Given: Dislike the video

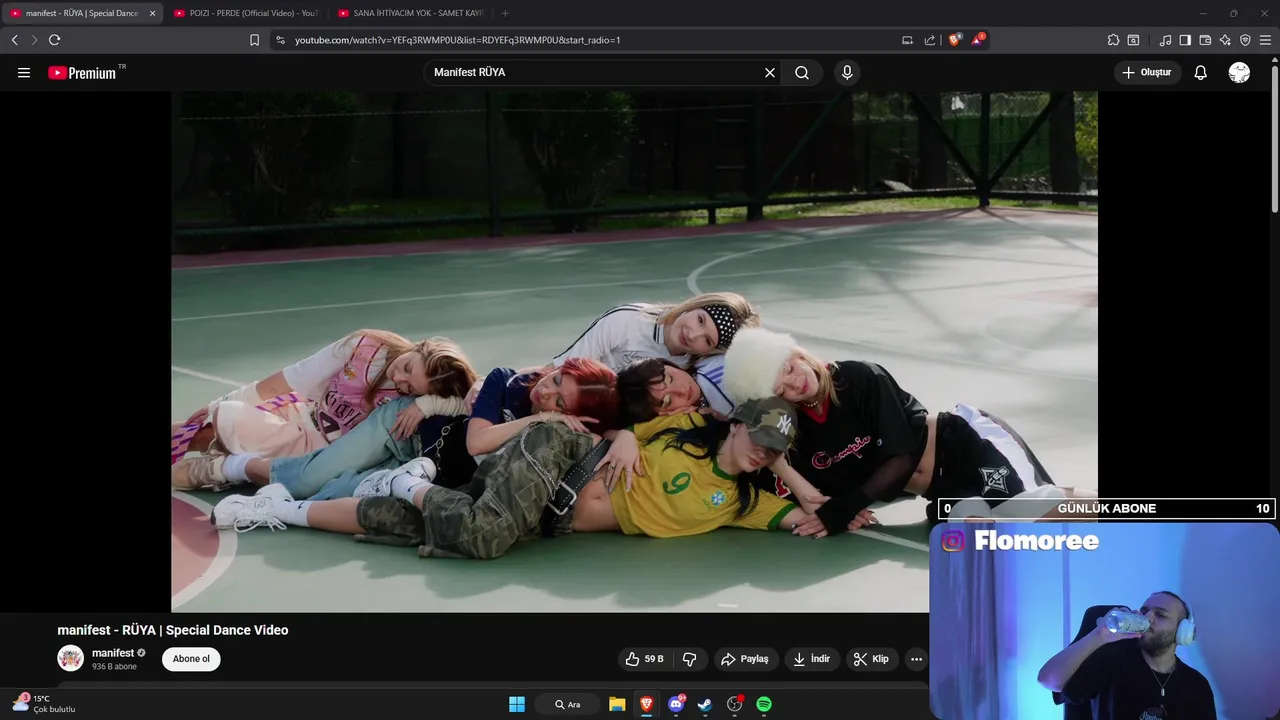Looking at the screenshot, I should [x=689, y=659].
